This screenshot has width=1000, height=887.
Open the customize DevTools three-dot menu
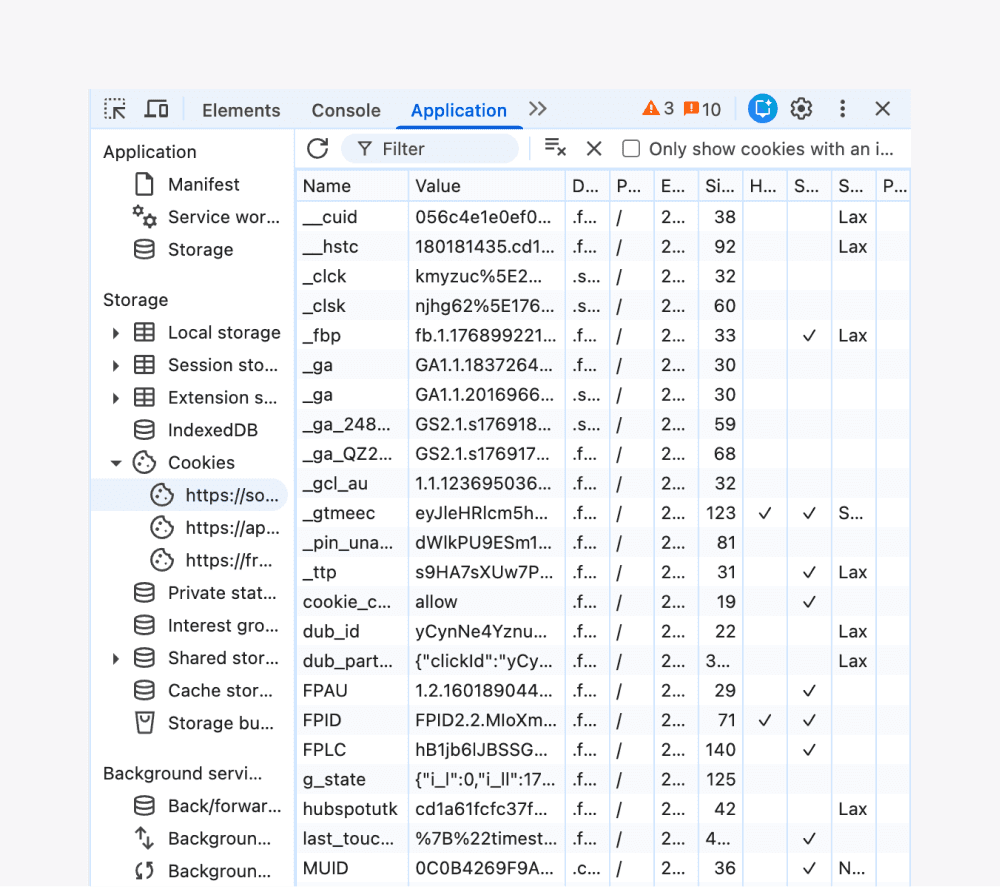click(x=842, y=108)
